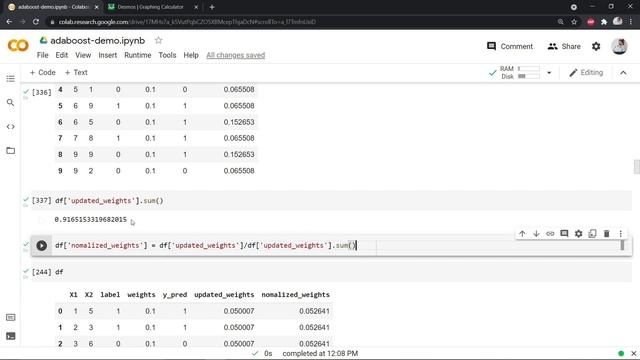Open the user account avatar
This screenshot has height=360, width=640.
point(619,46)
